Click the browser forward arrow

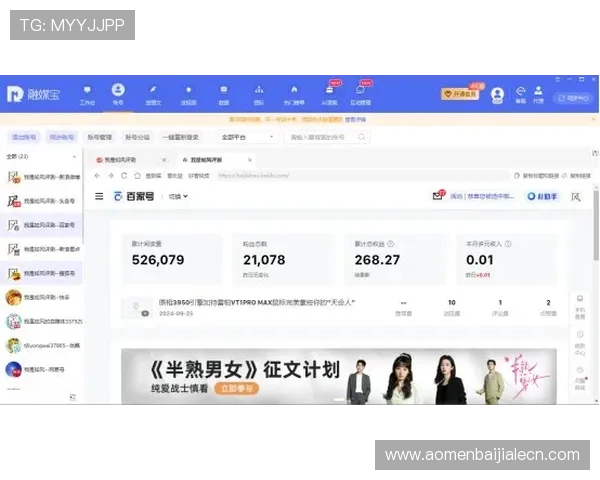tap(111, 176)
